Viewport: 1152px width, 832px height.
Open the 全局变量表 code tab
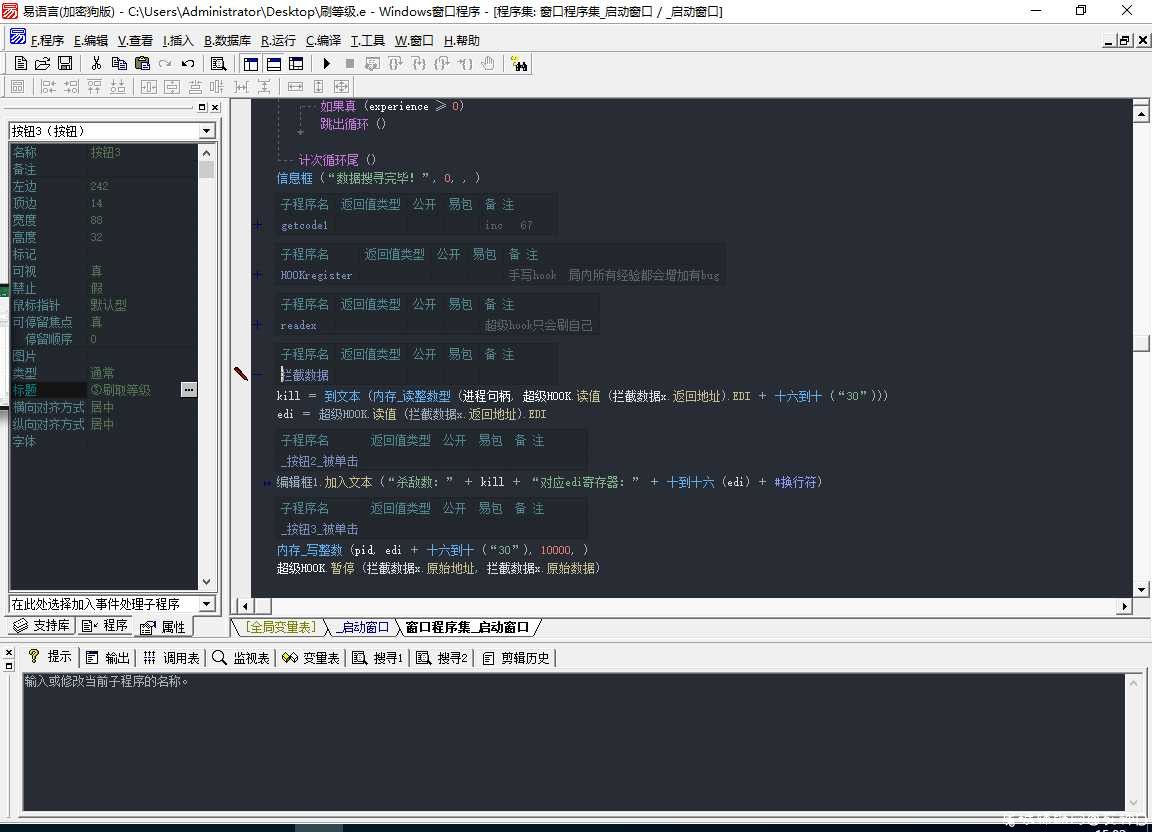click(281, 627)
